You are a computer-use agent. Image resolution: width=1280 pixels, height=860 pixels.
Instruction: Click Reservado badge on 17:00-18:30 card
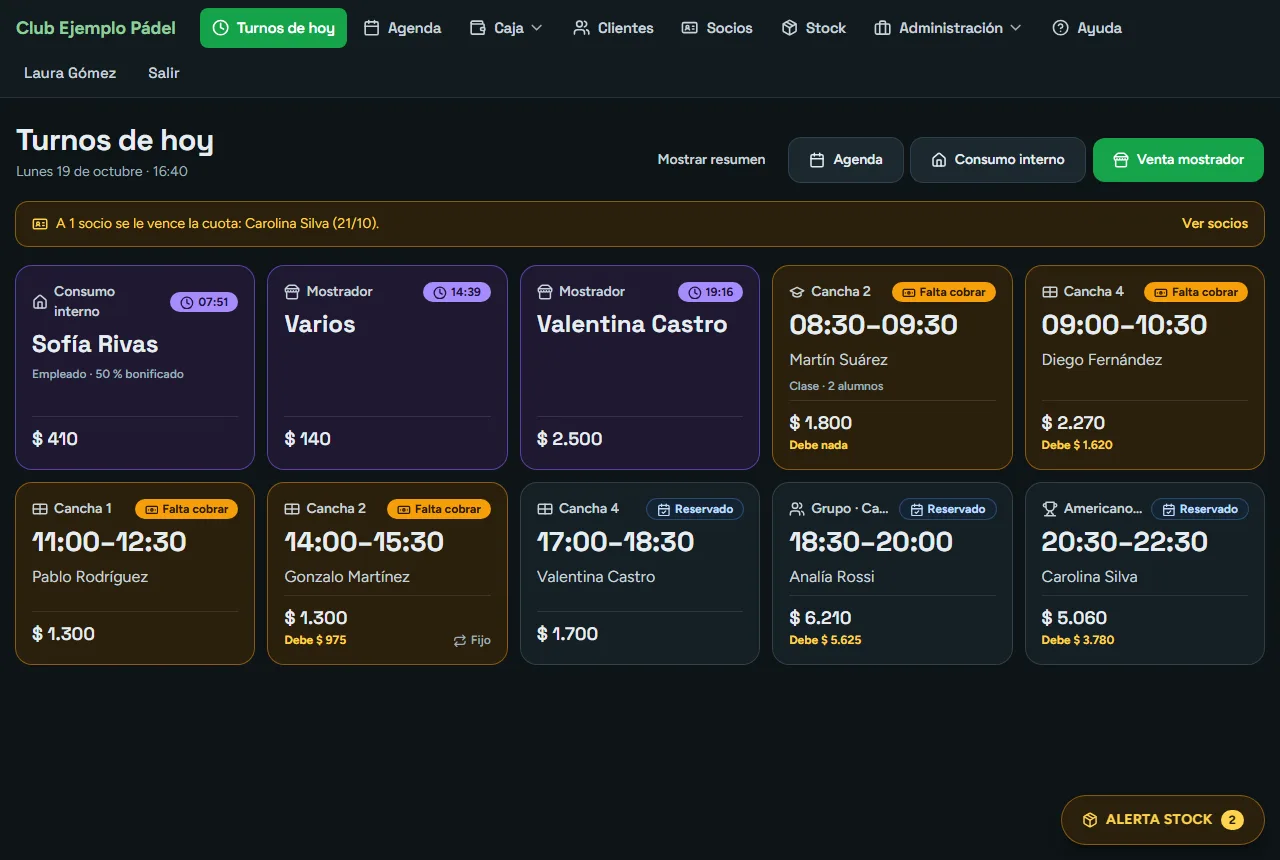coord(694,509)
